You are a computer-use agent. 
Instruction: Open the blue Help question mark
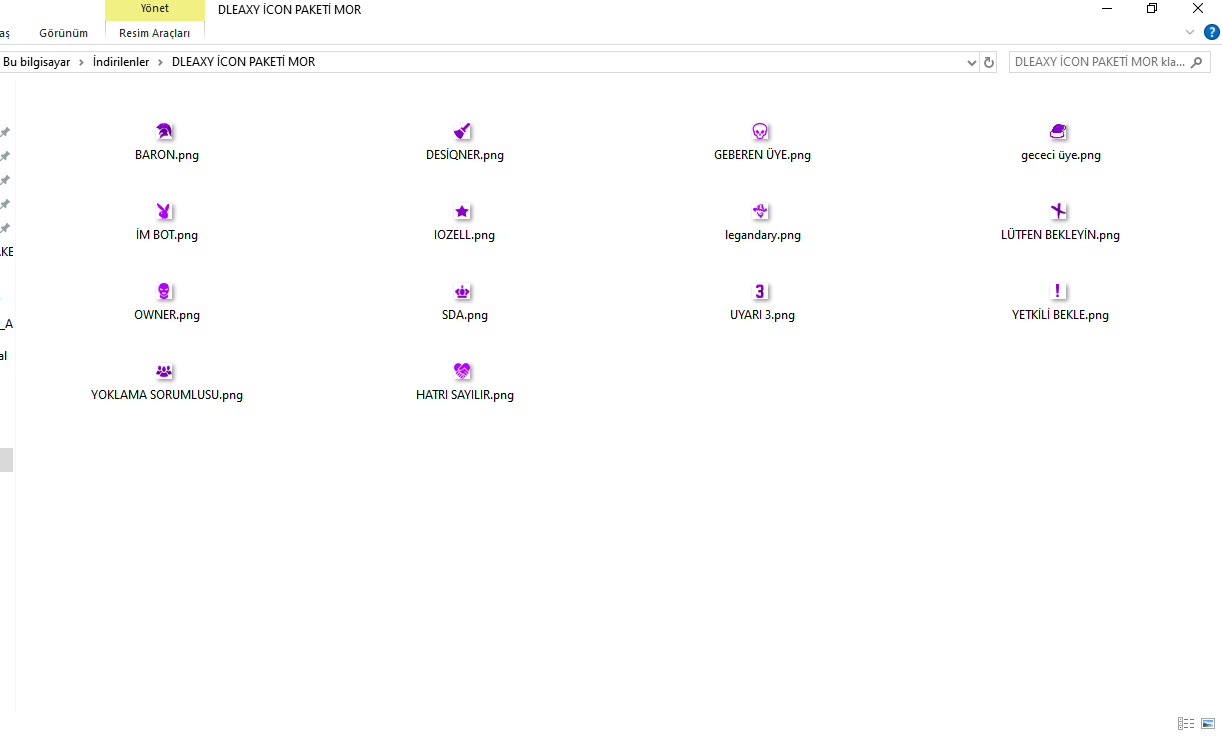pyautogui.click(x=1211, y=32)
